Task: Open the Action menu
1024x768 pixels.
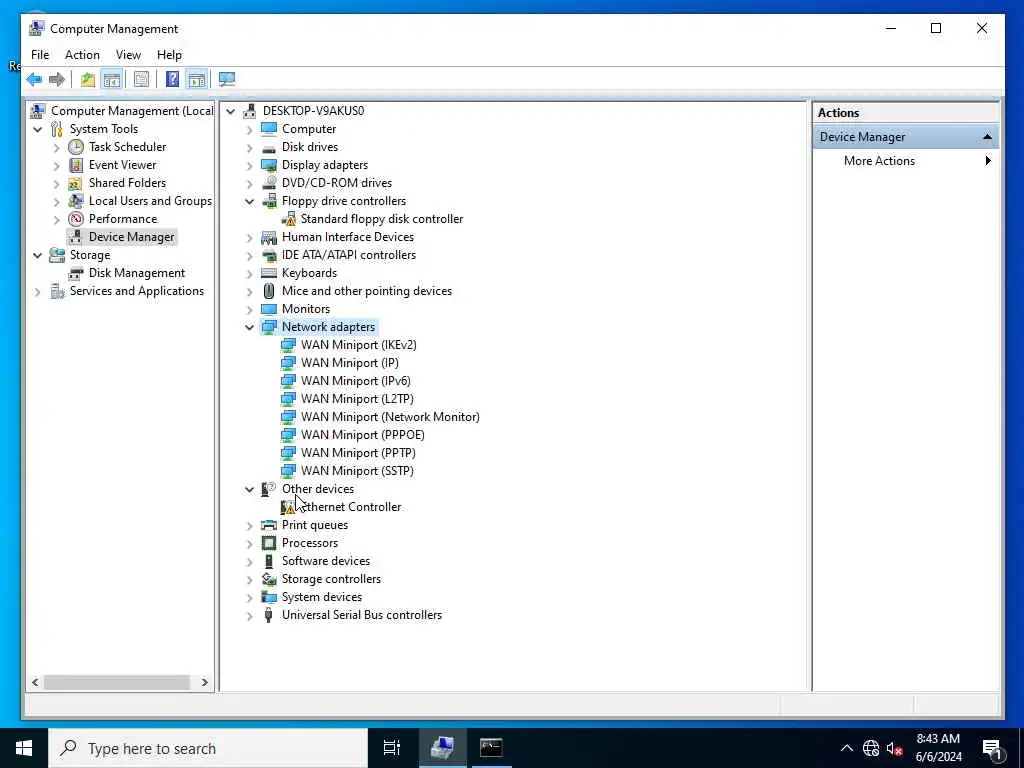Action: (82, 55)
